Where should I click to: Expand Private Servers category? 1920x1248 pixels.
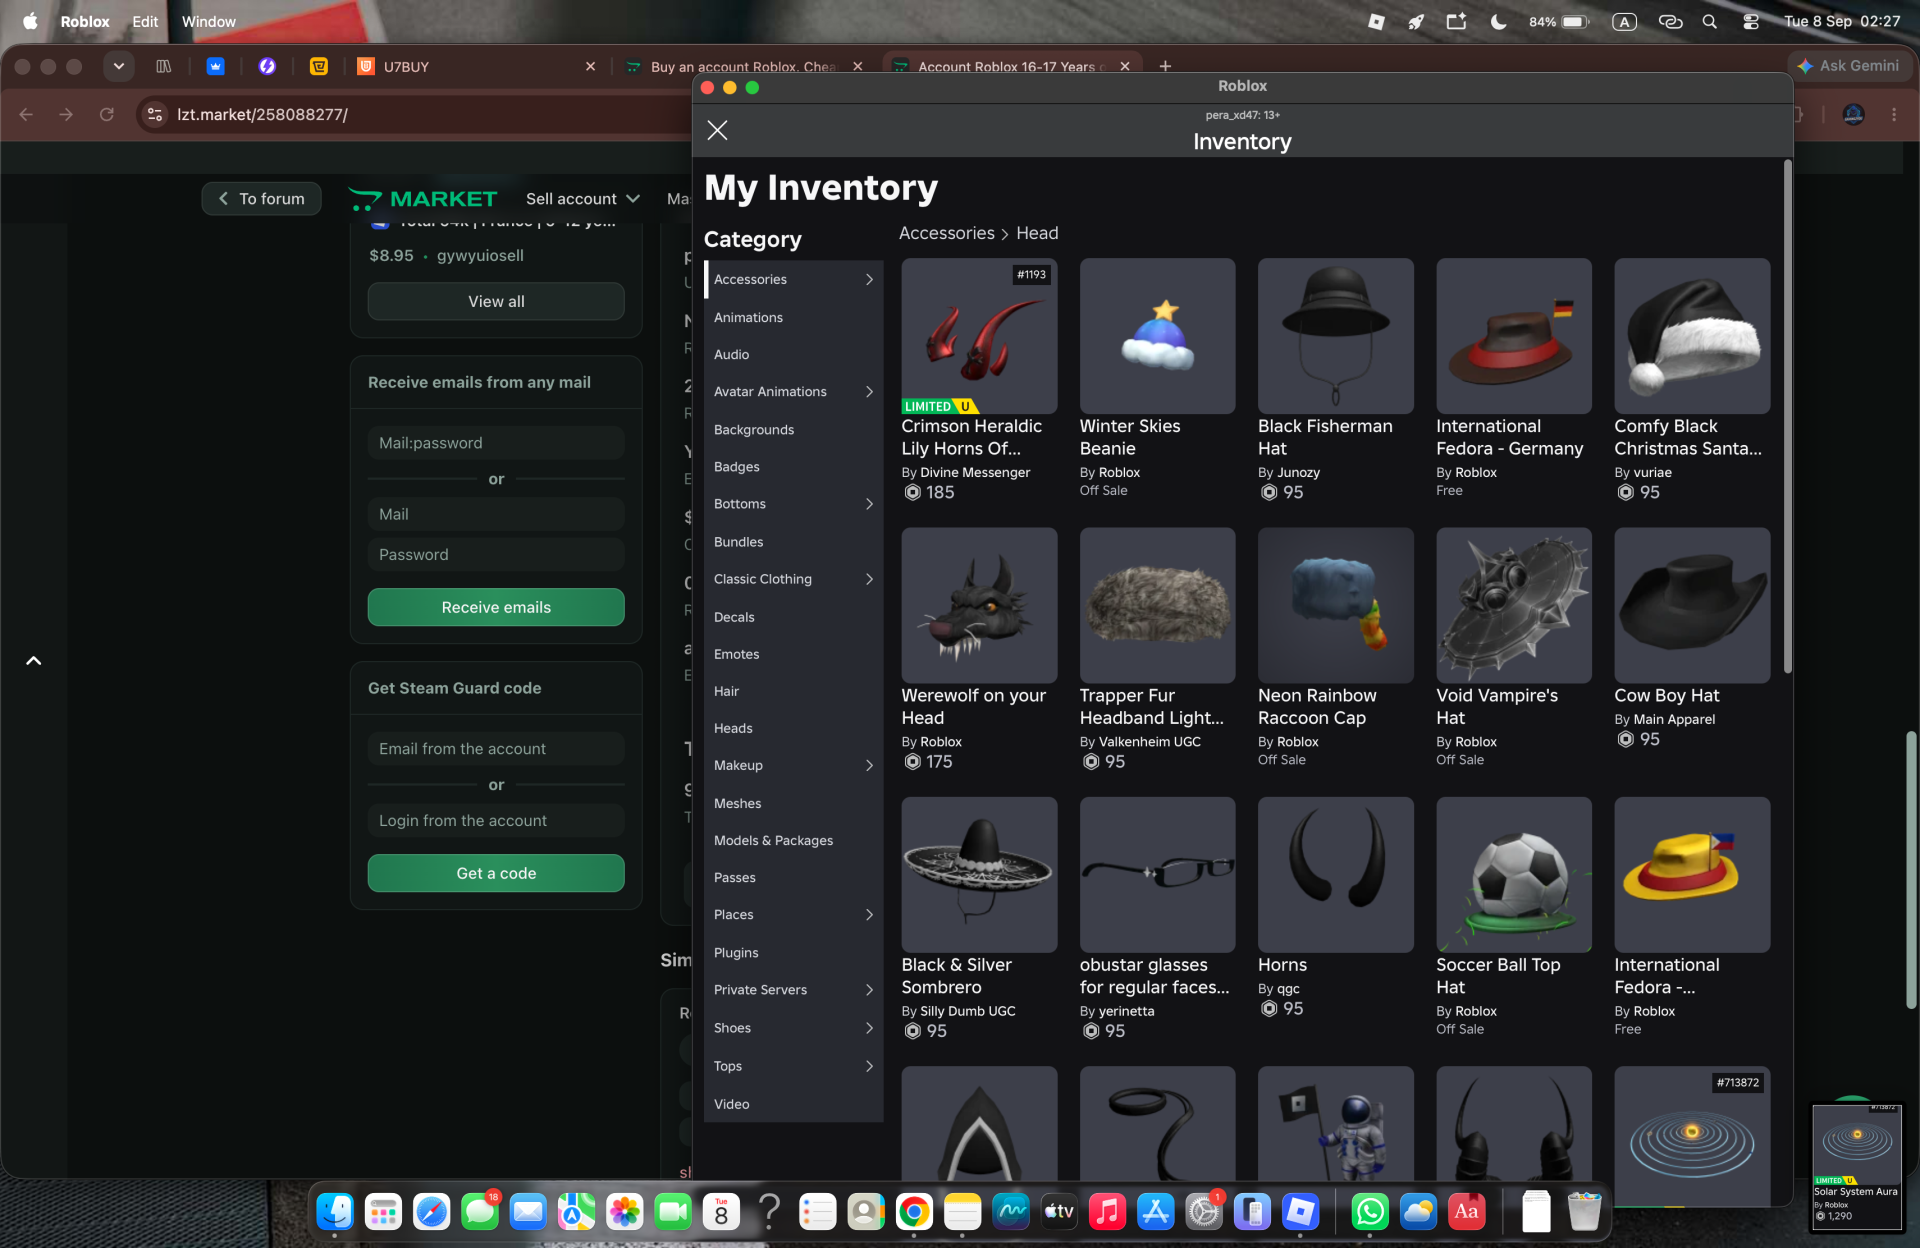(x=793, y=990)
